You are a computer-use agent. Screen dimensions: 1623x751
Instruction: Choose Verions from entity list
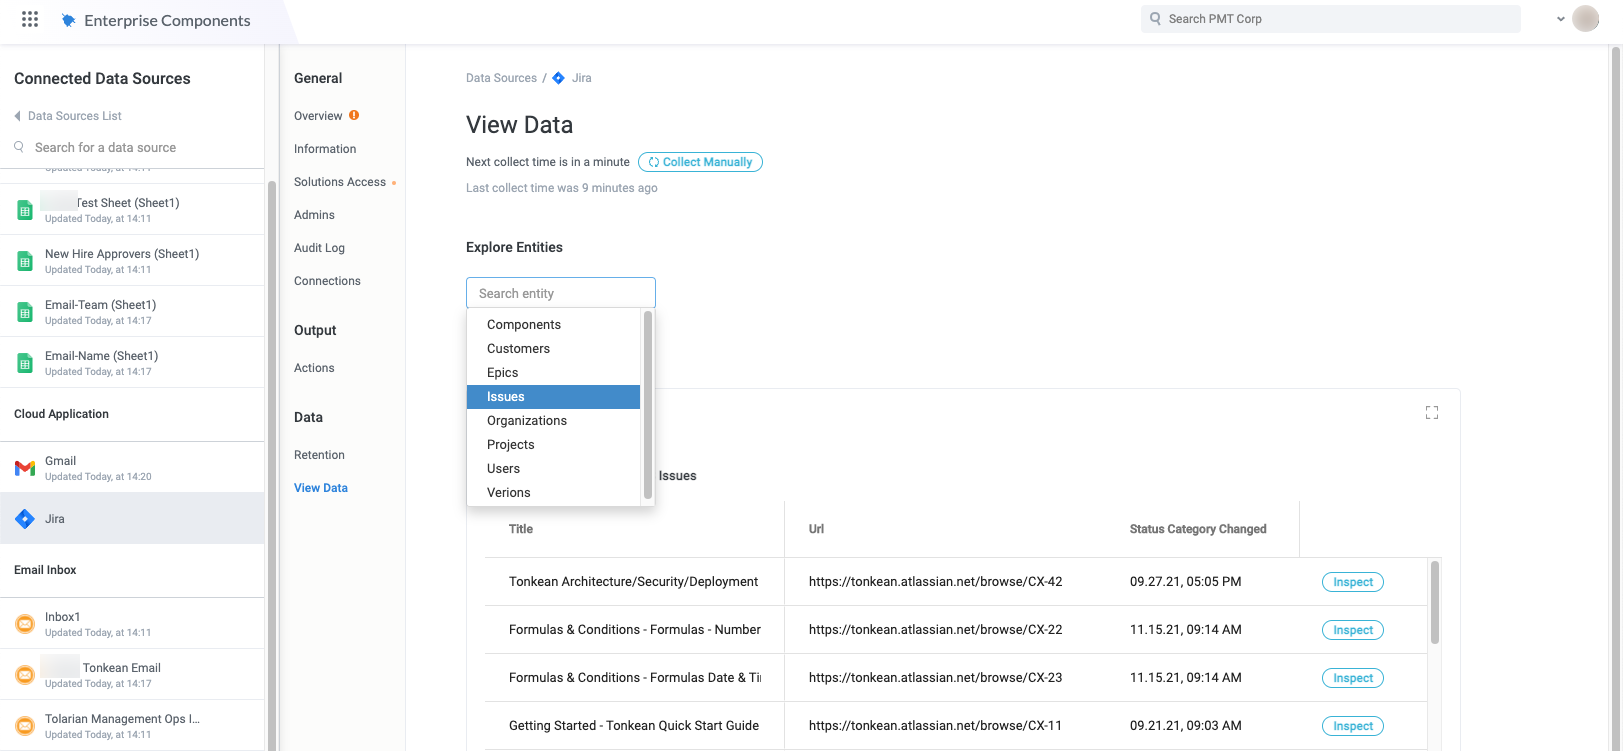pyautogui.click(x=553, y=493)
